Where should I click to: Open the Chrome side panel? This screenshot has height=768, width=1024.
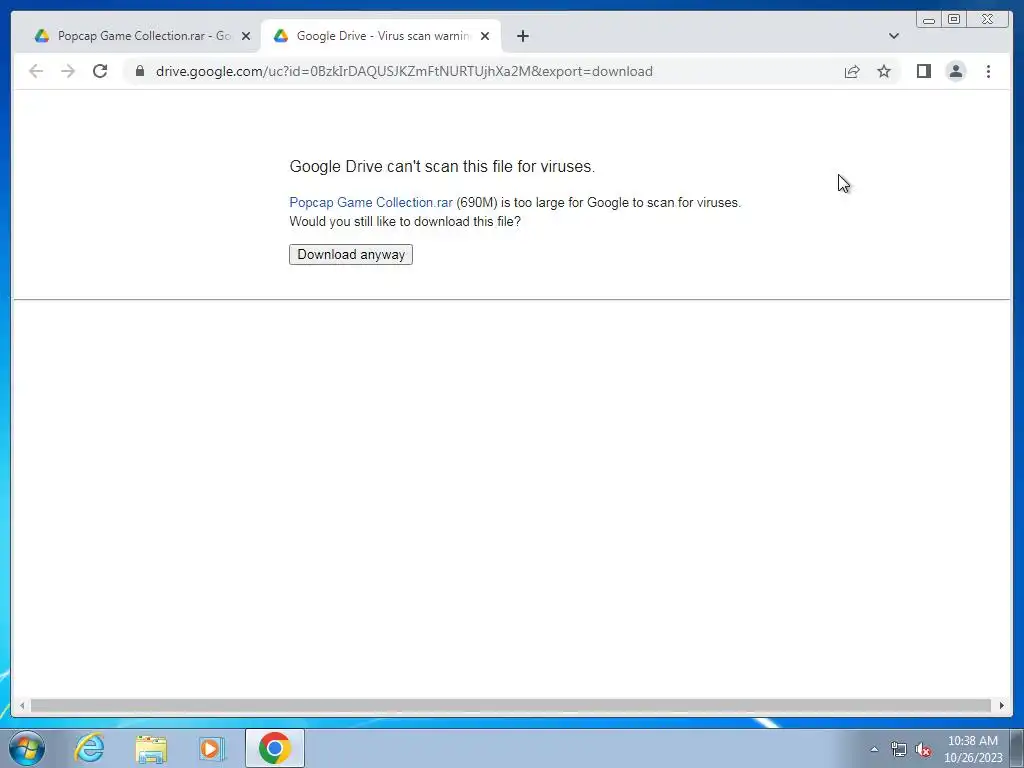pos(923,71)
